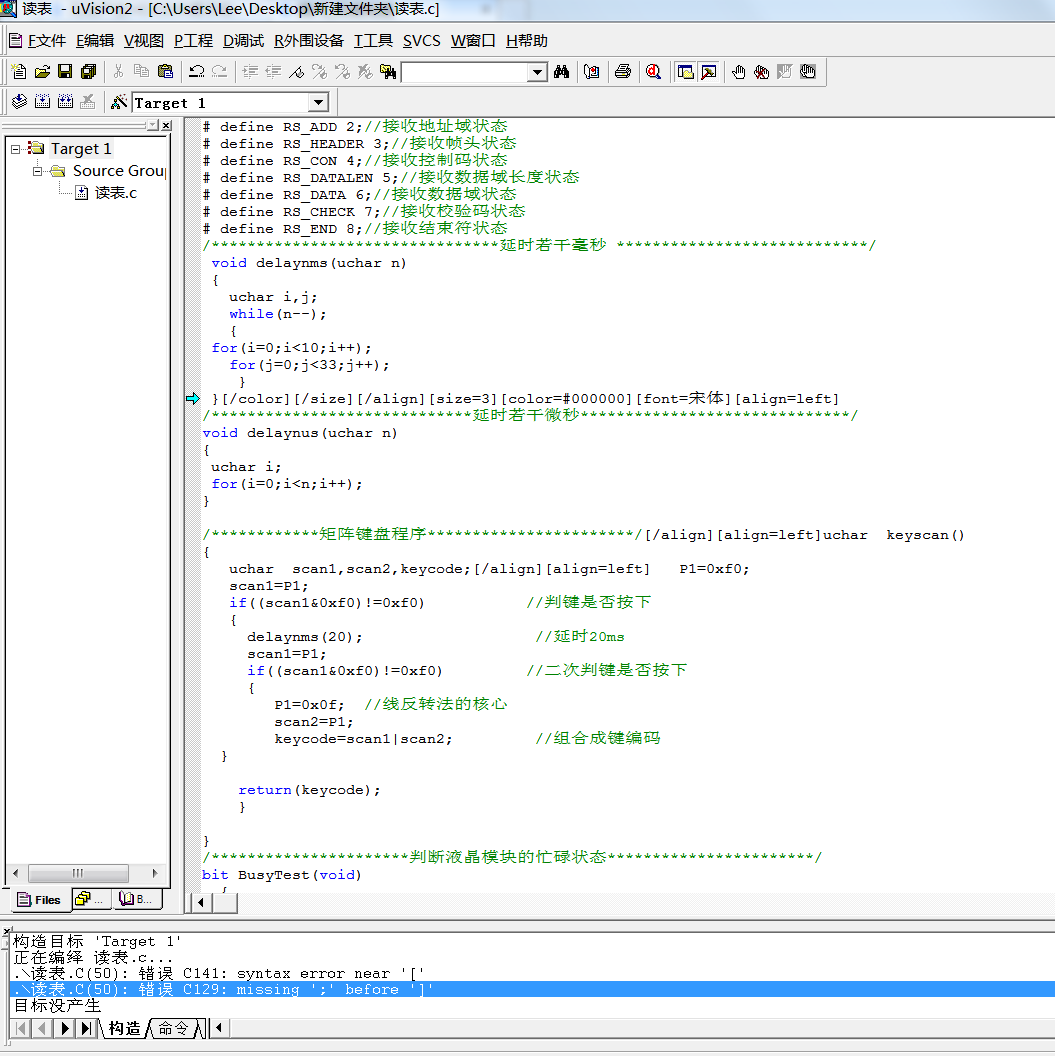Jump to the last output tab arrow

pyautogui.click(x=86, y=1028)
